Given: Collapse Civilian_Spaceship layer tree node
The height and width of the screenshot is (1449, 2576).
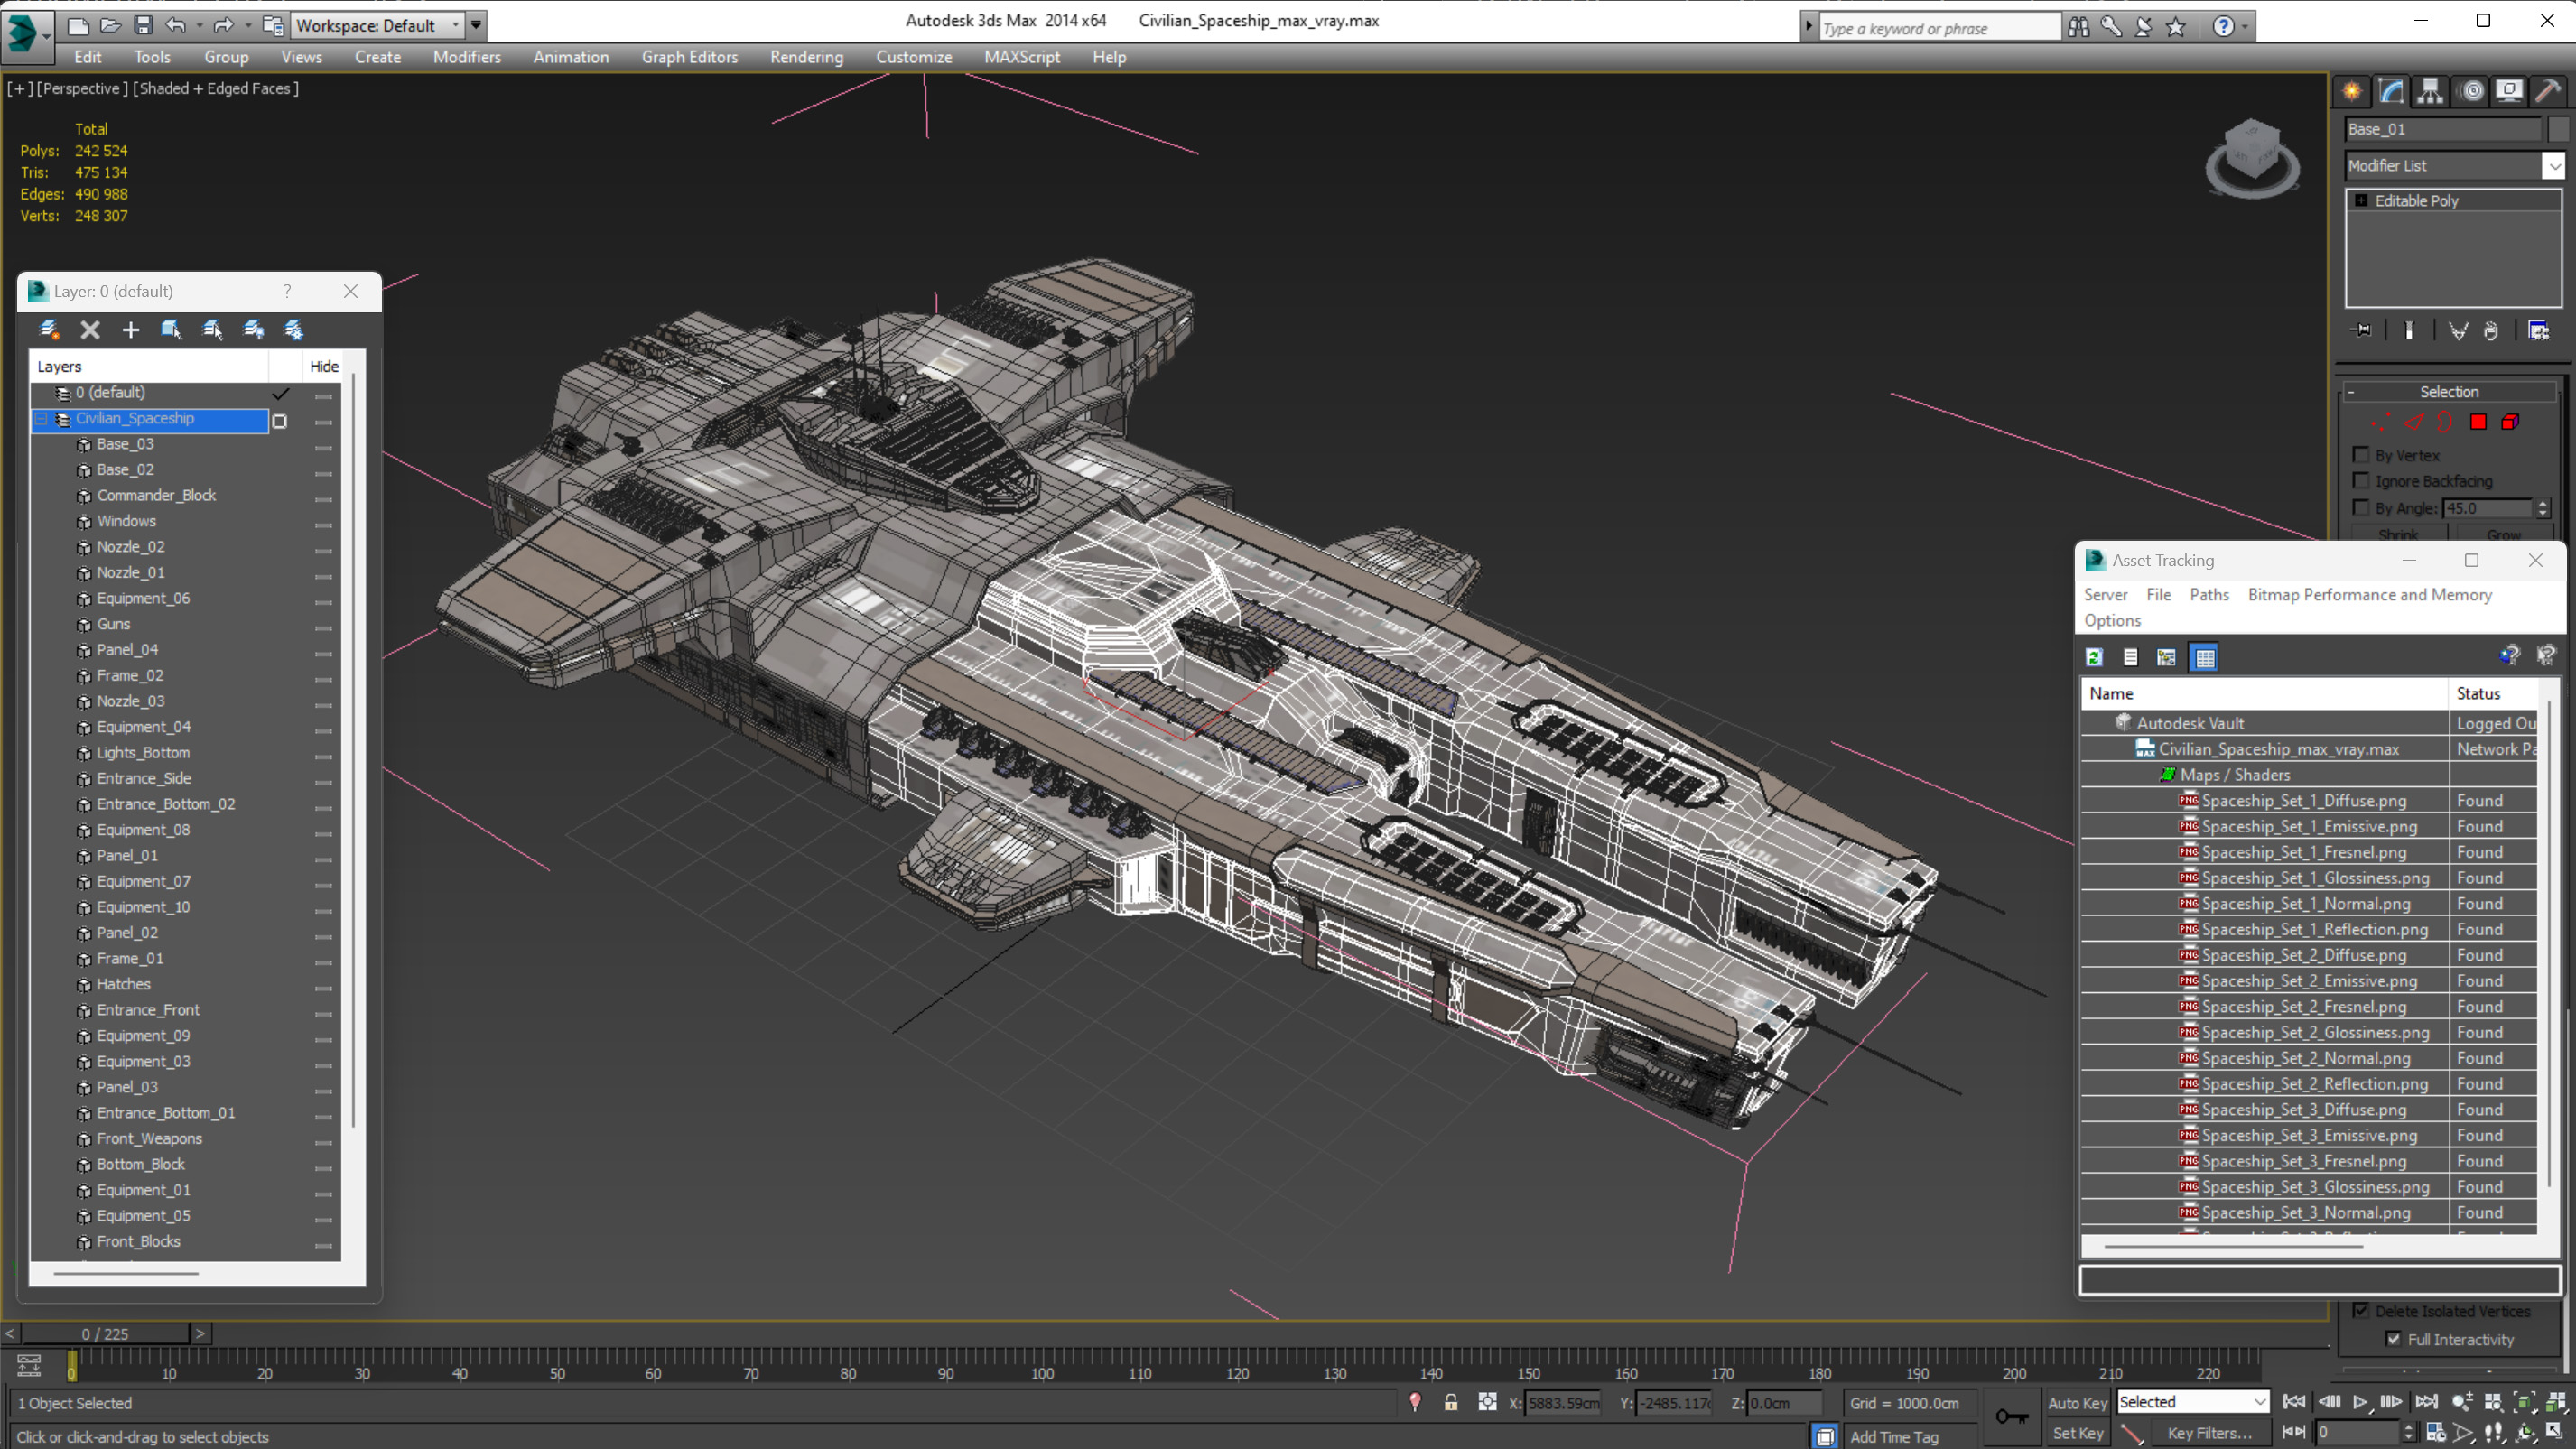Looking at the screenshot, I should 42,419.
